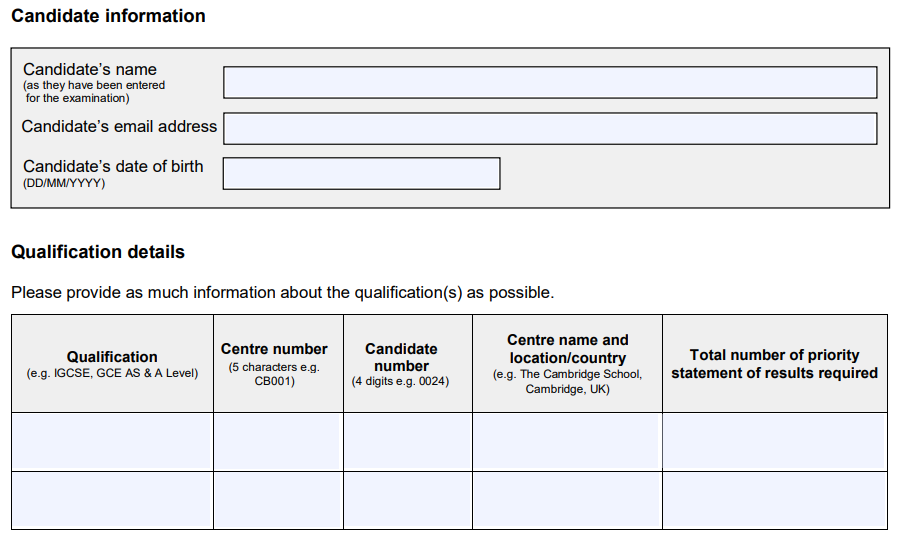Select first row priority statements total cell

pos(775,442)
